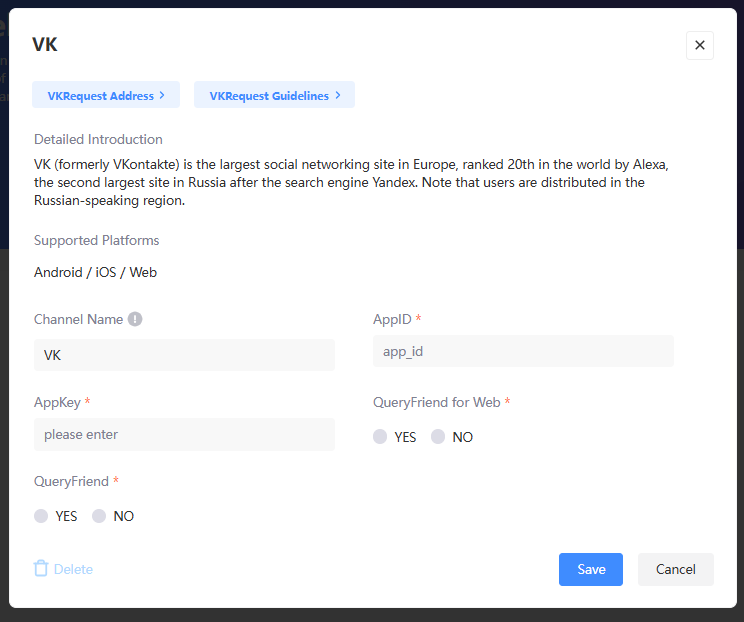Image resolution: width=744 pixels, height=622 pixels.
Task: Click the Delete text link
Action: point(73,569)
